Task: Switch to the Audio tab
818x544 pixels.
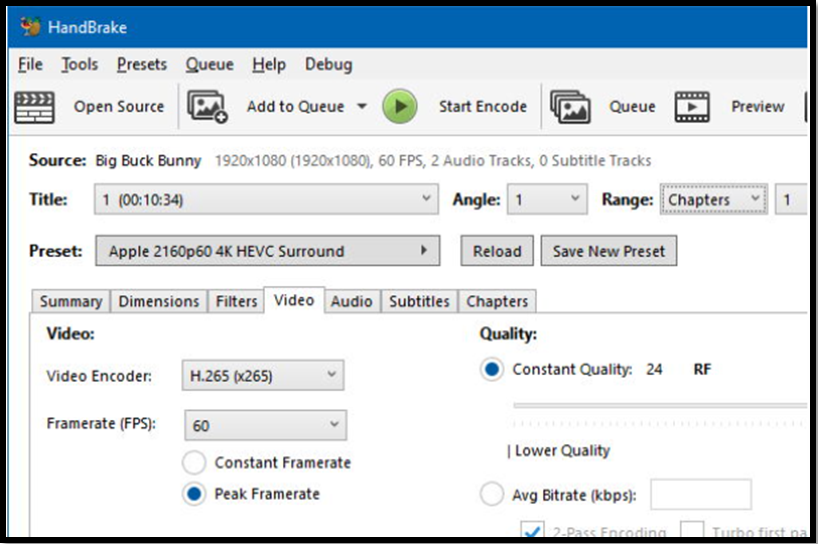Action: (x=352, y=301)
